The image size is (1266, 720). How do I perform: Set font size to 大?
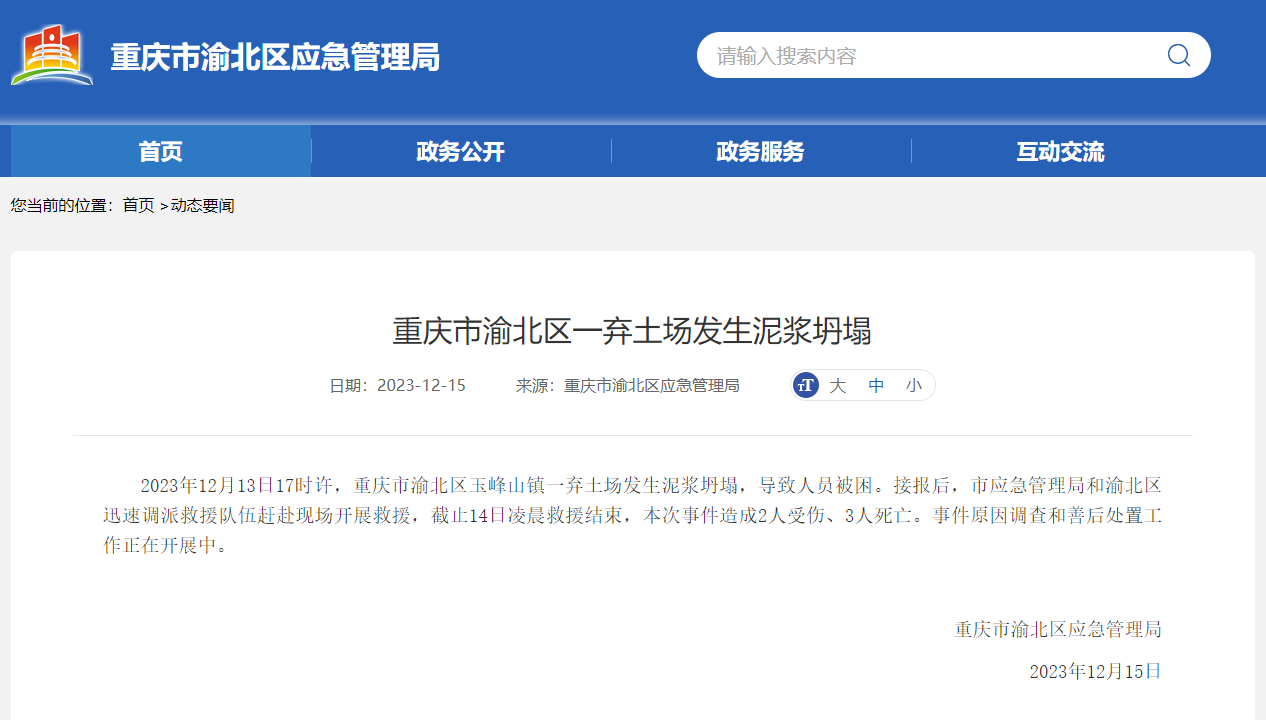(x=838, y=385)
